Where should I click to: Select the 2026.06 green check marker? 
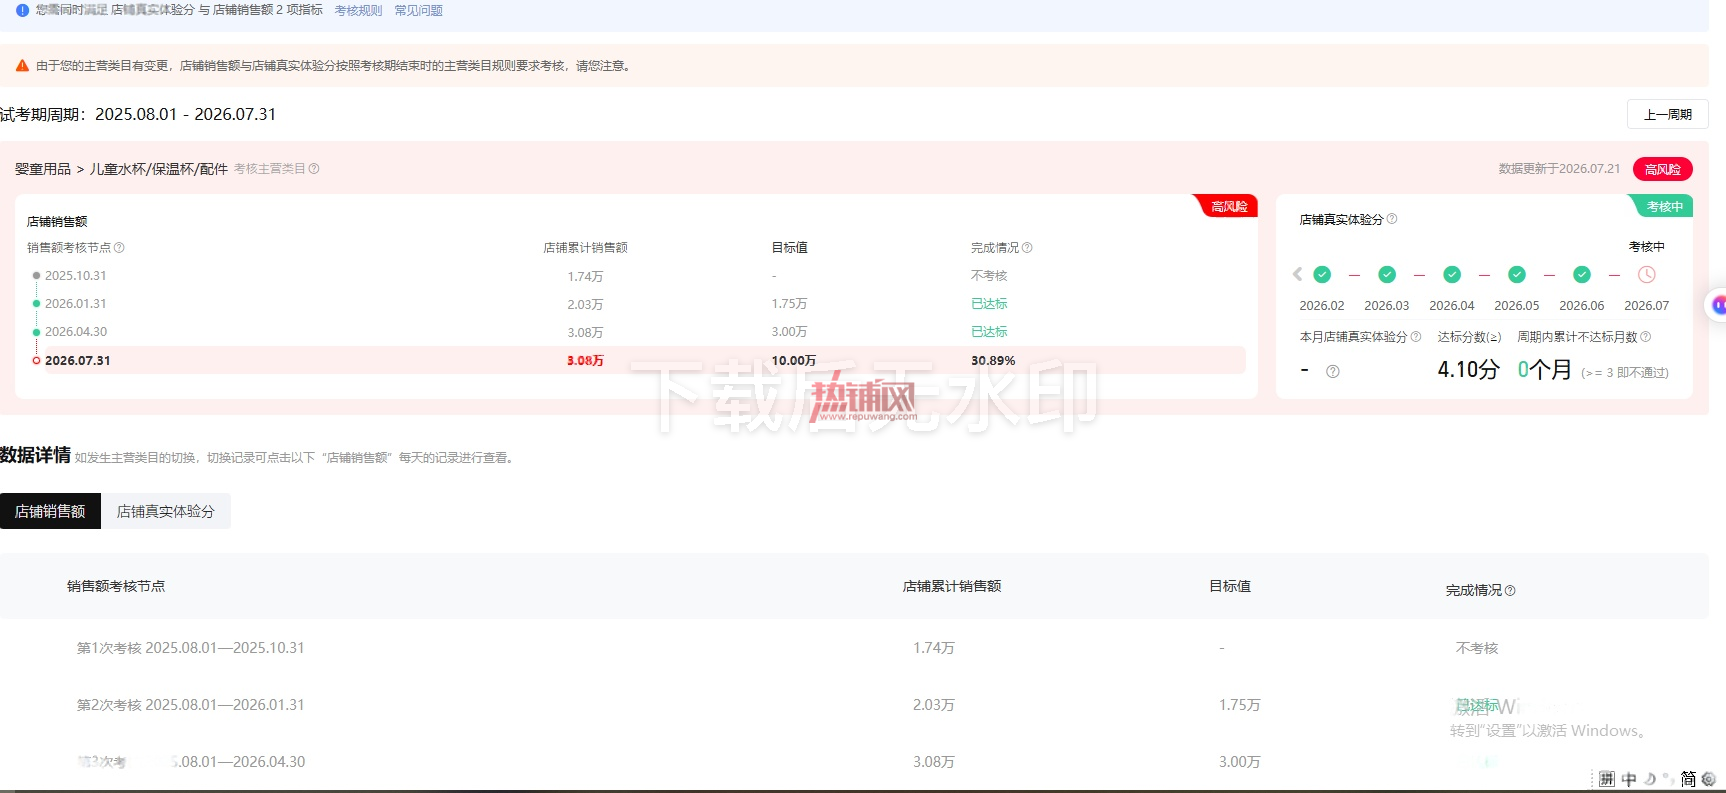[1582, 274]
